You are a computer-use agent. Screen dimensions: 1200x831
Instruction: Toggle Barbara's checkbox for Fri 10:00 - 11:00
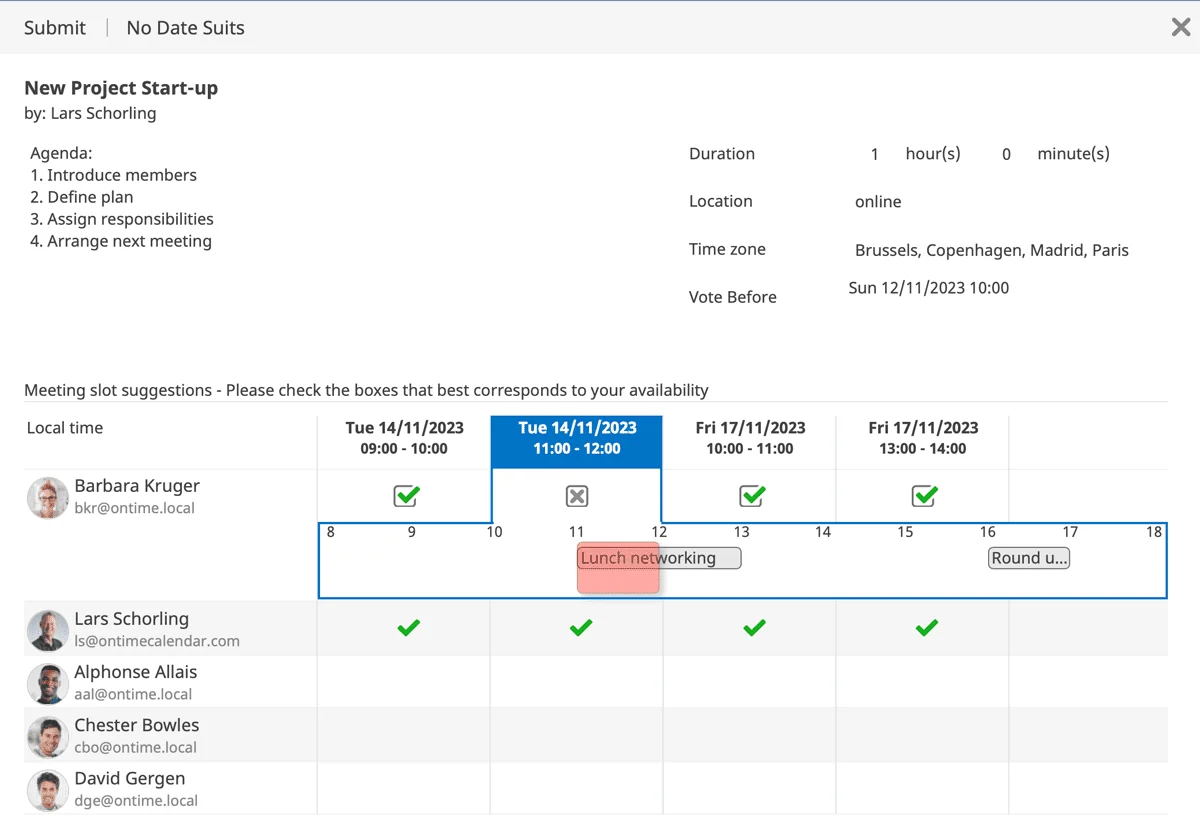tap(751, 495)
